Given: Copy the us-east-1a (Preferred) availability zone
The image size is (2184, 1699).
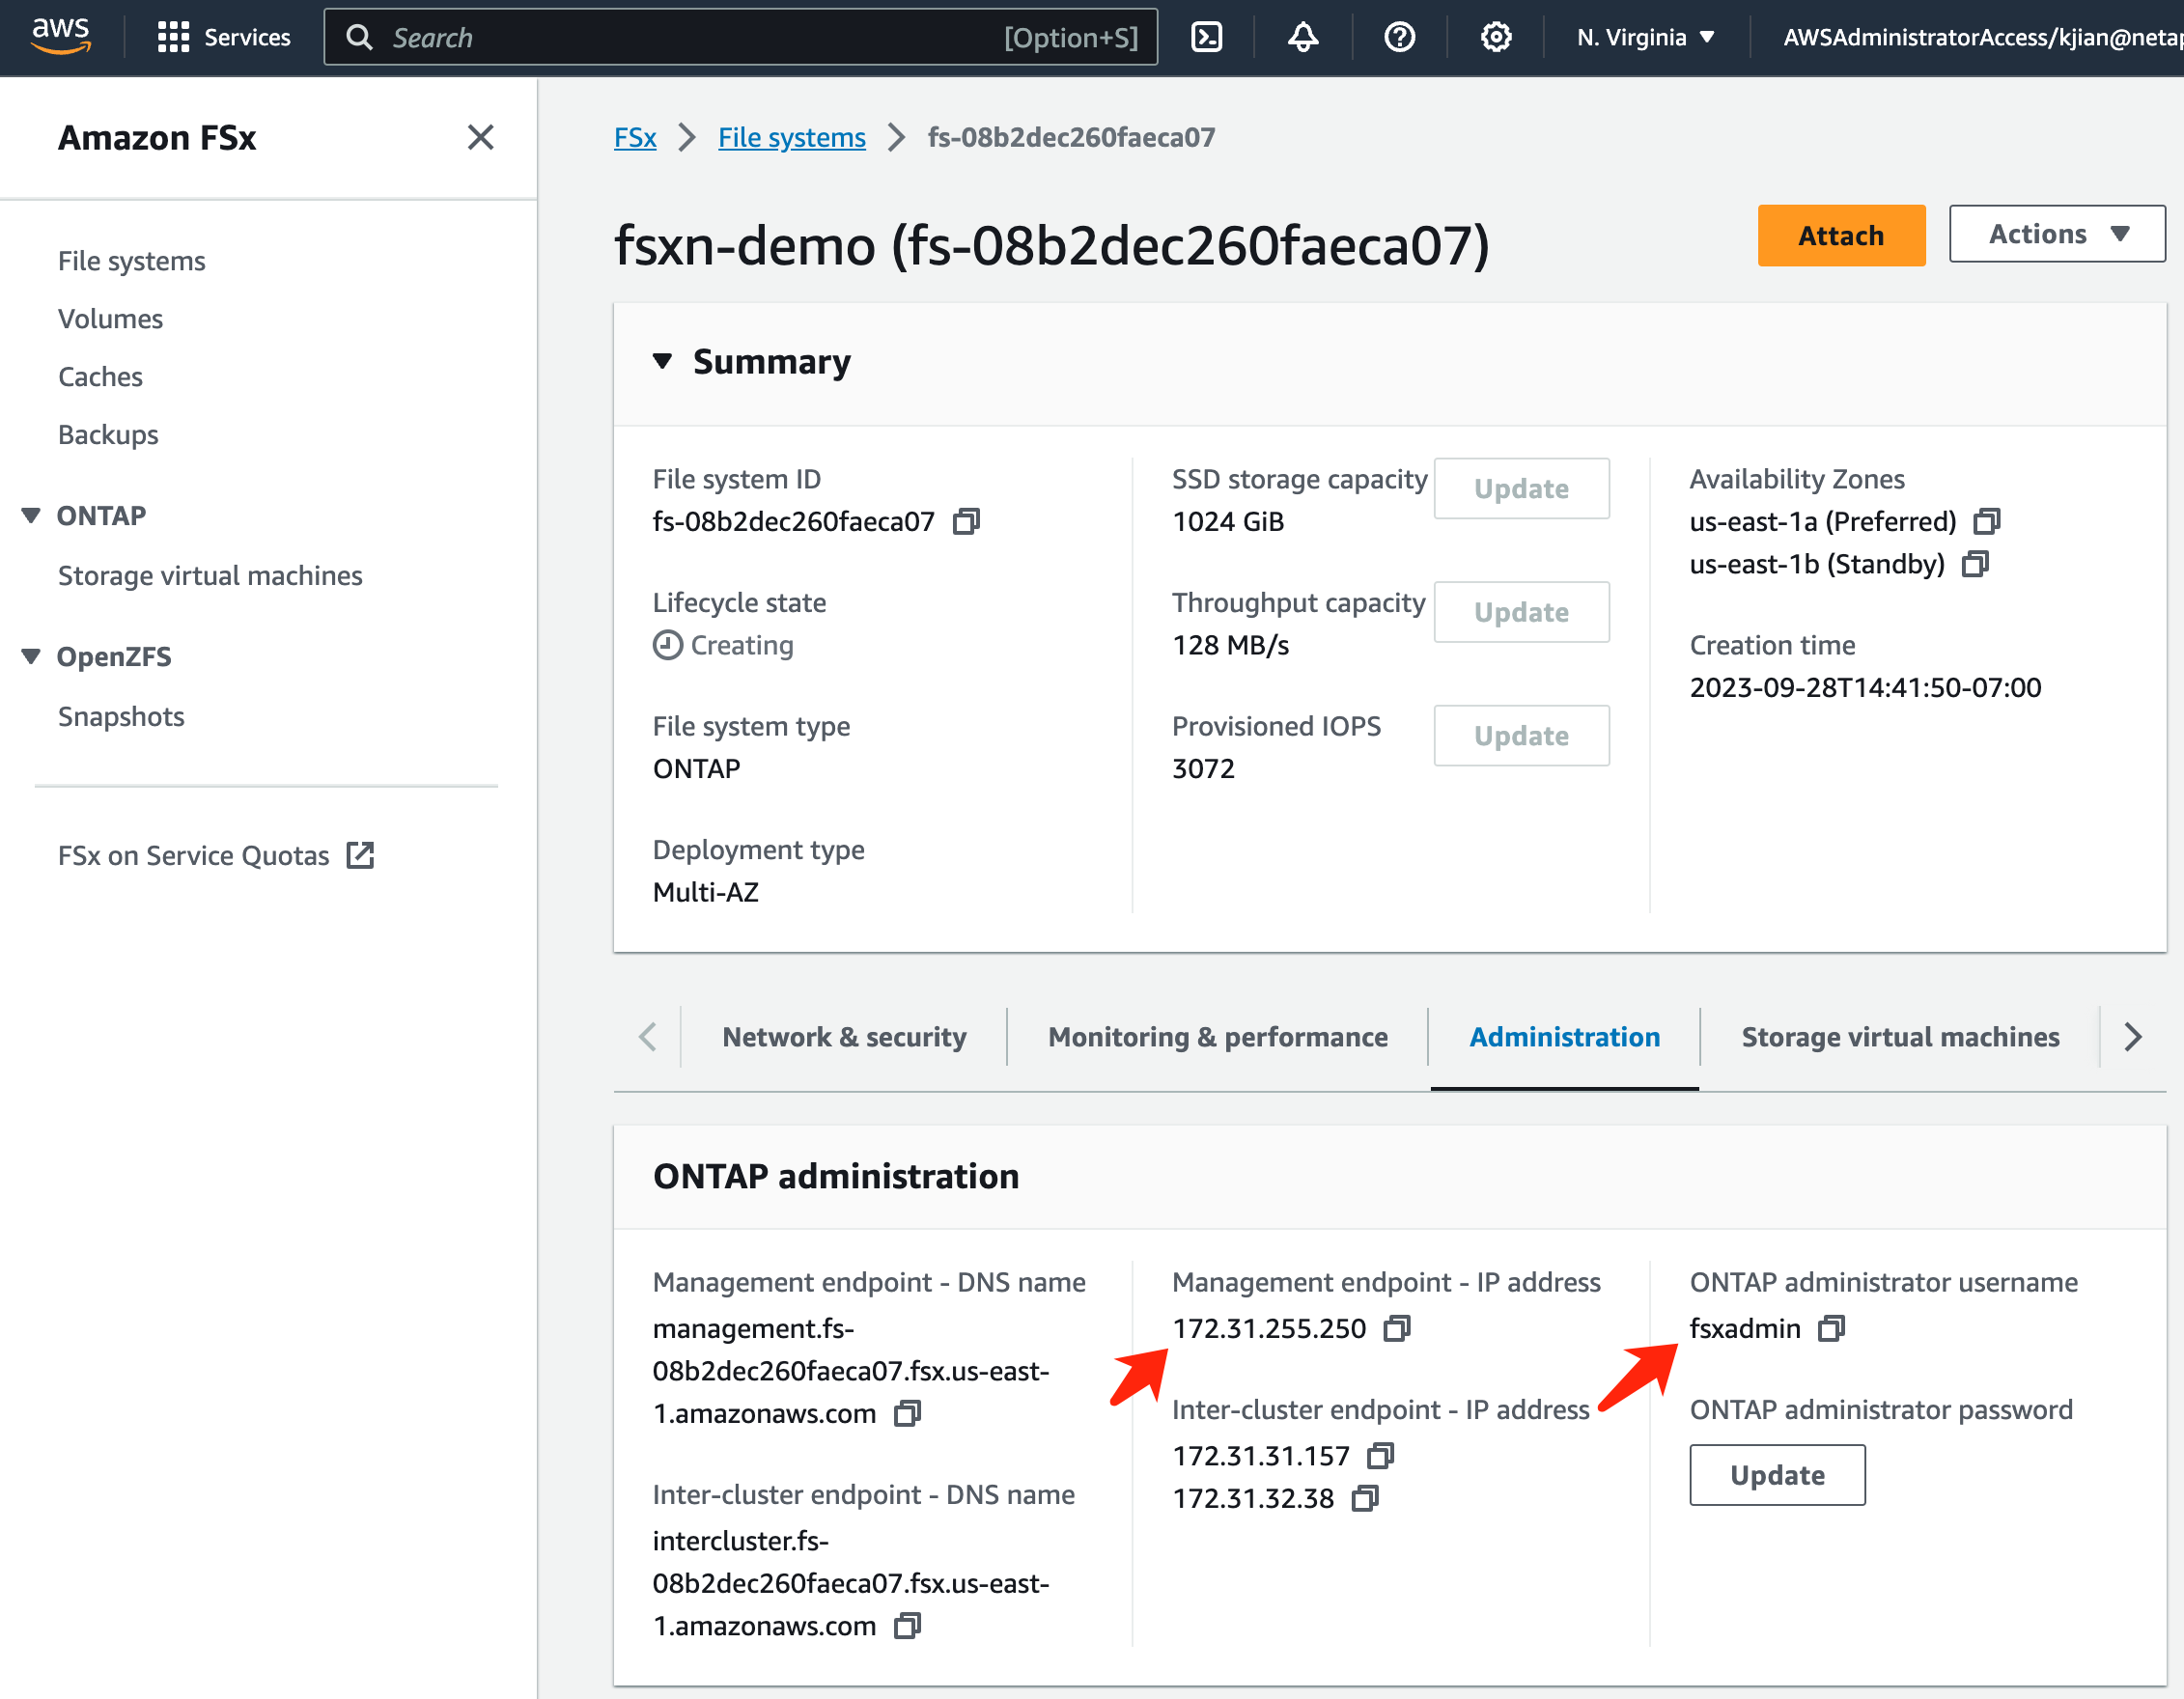Looking at the screenshot, I should coord(1986,521).
